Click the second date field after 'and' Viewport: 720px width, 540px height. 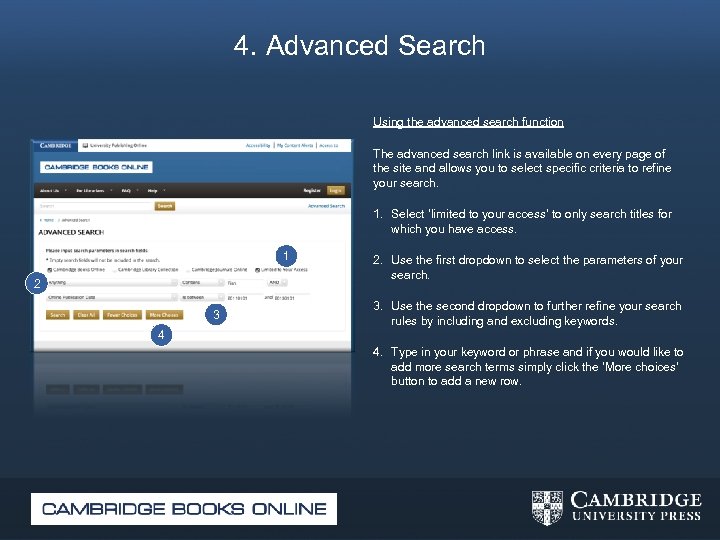292,298
